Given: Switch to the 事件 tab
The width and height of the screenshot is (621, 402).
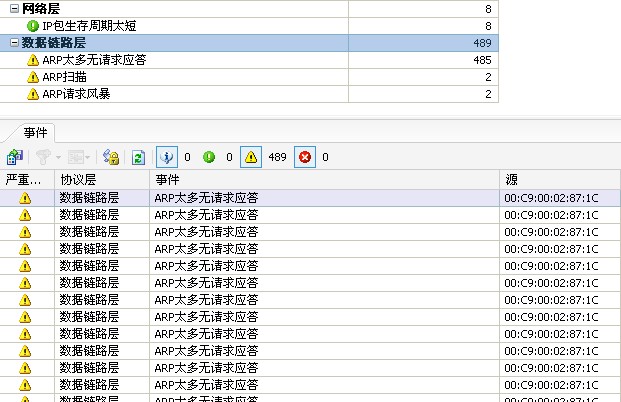Looking at the screenshot, I should click(35, 132).
